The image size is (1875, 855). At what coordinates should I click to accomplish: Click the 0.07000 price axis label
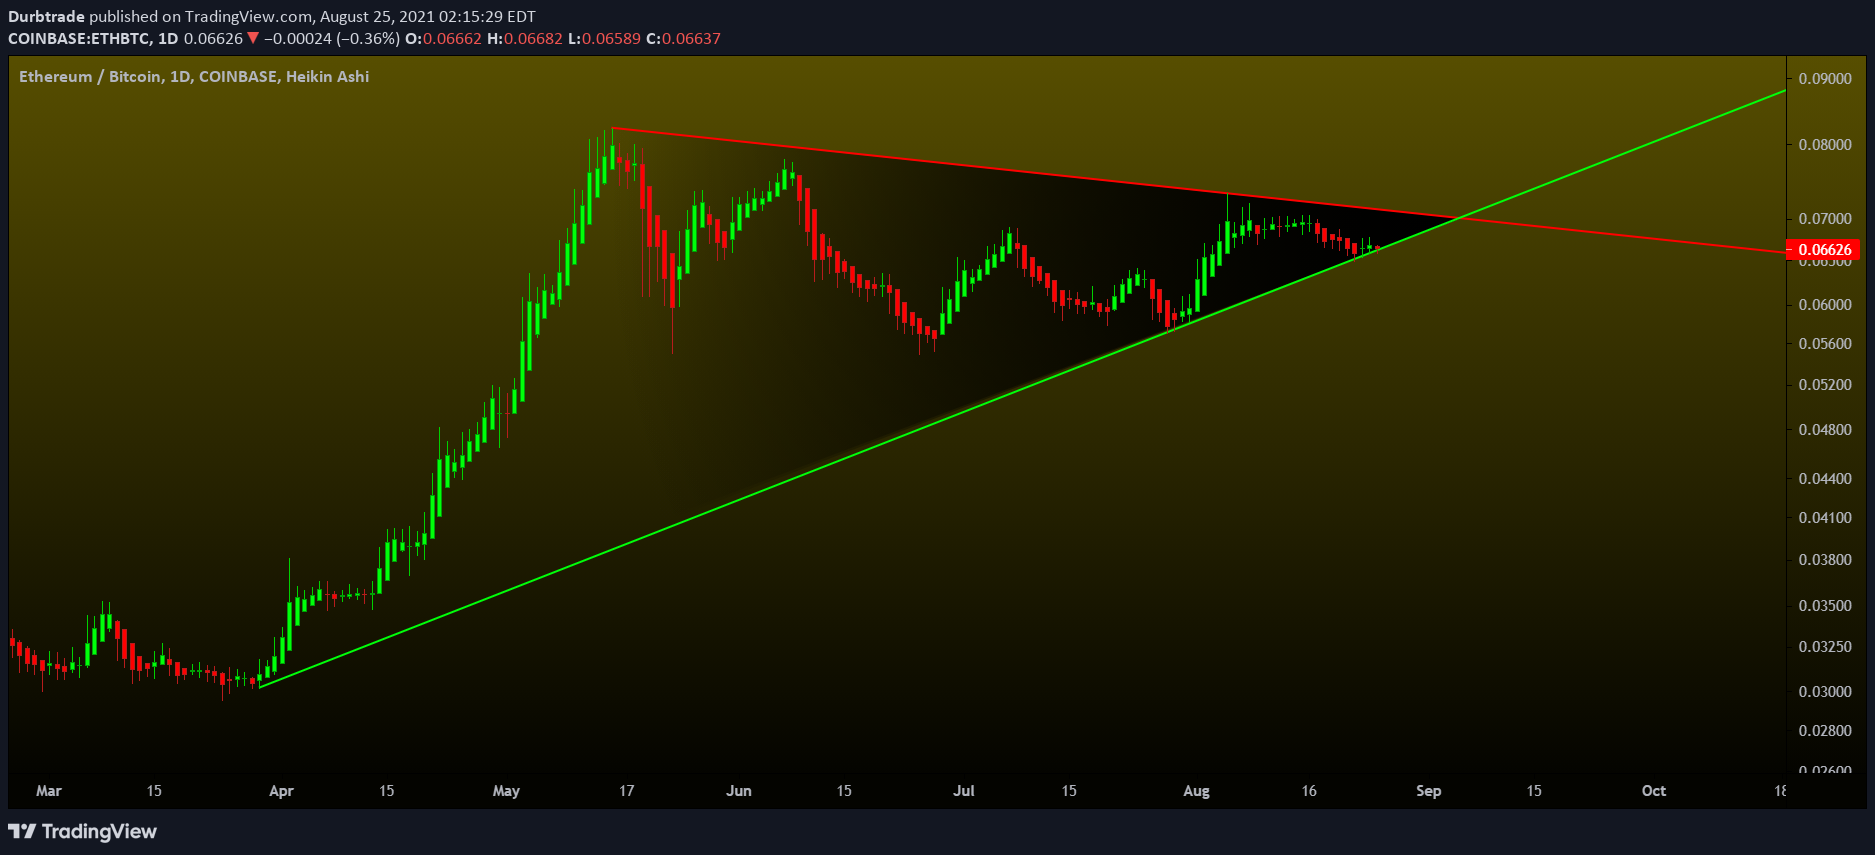point(1825,218)
